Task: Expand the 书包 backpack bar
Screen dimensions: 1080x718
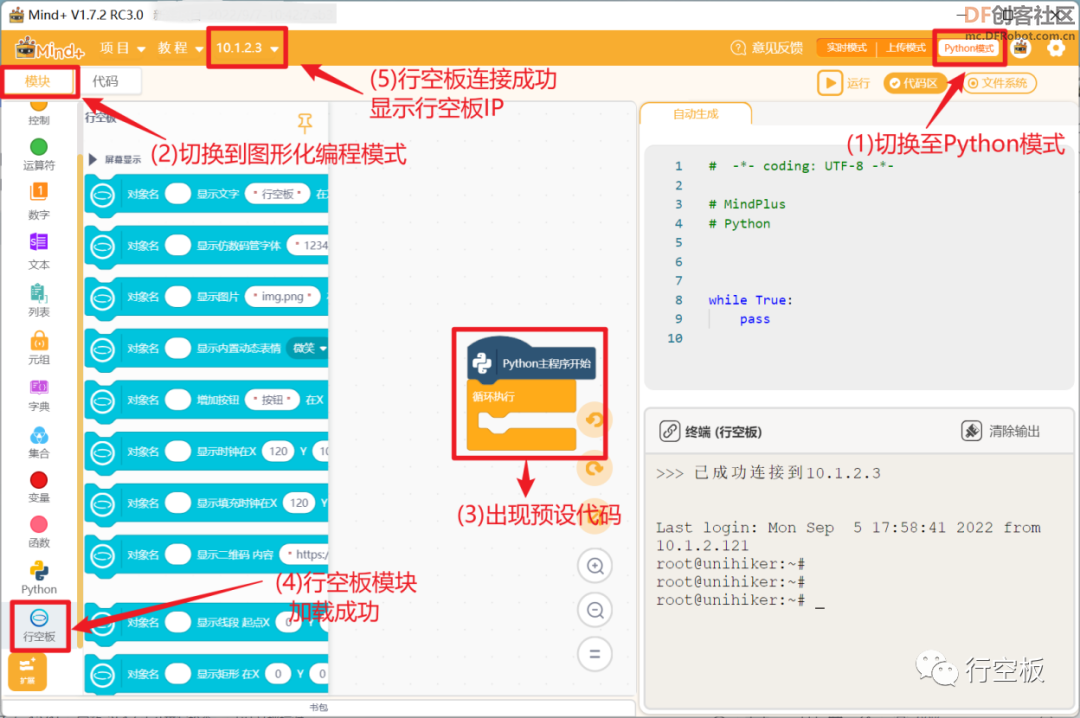Action: [318, 708]
